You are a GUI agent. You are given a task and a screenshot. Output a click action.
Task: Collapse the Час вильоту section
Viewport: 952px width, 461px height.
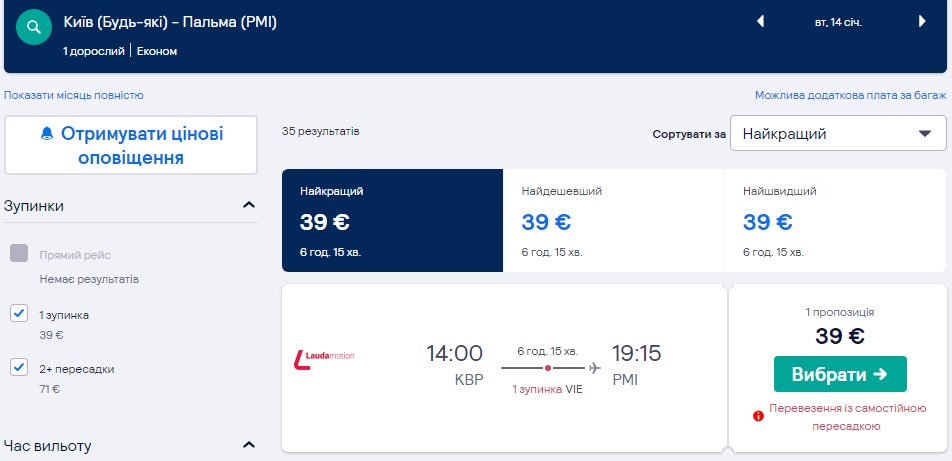coord(248,445)
